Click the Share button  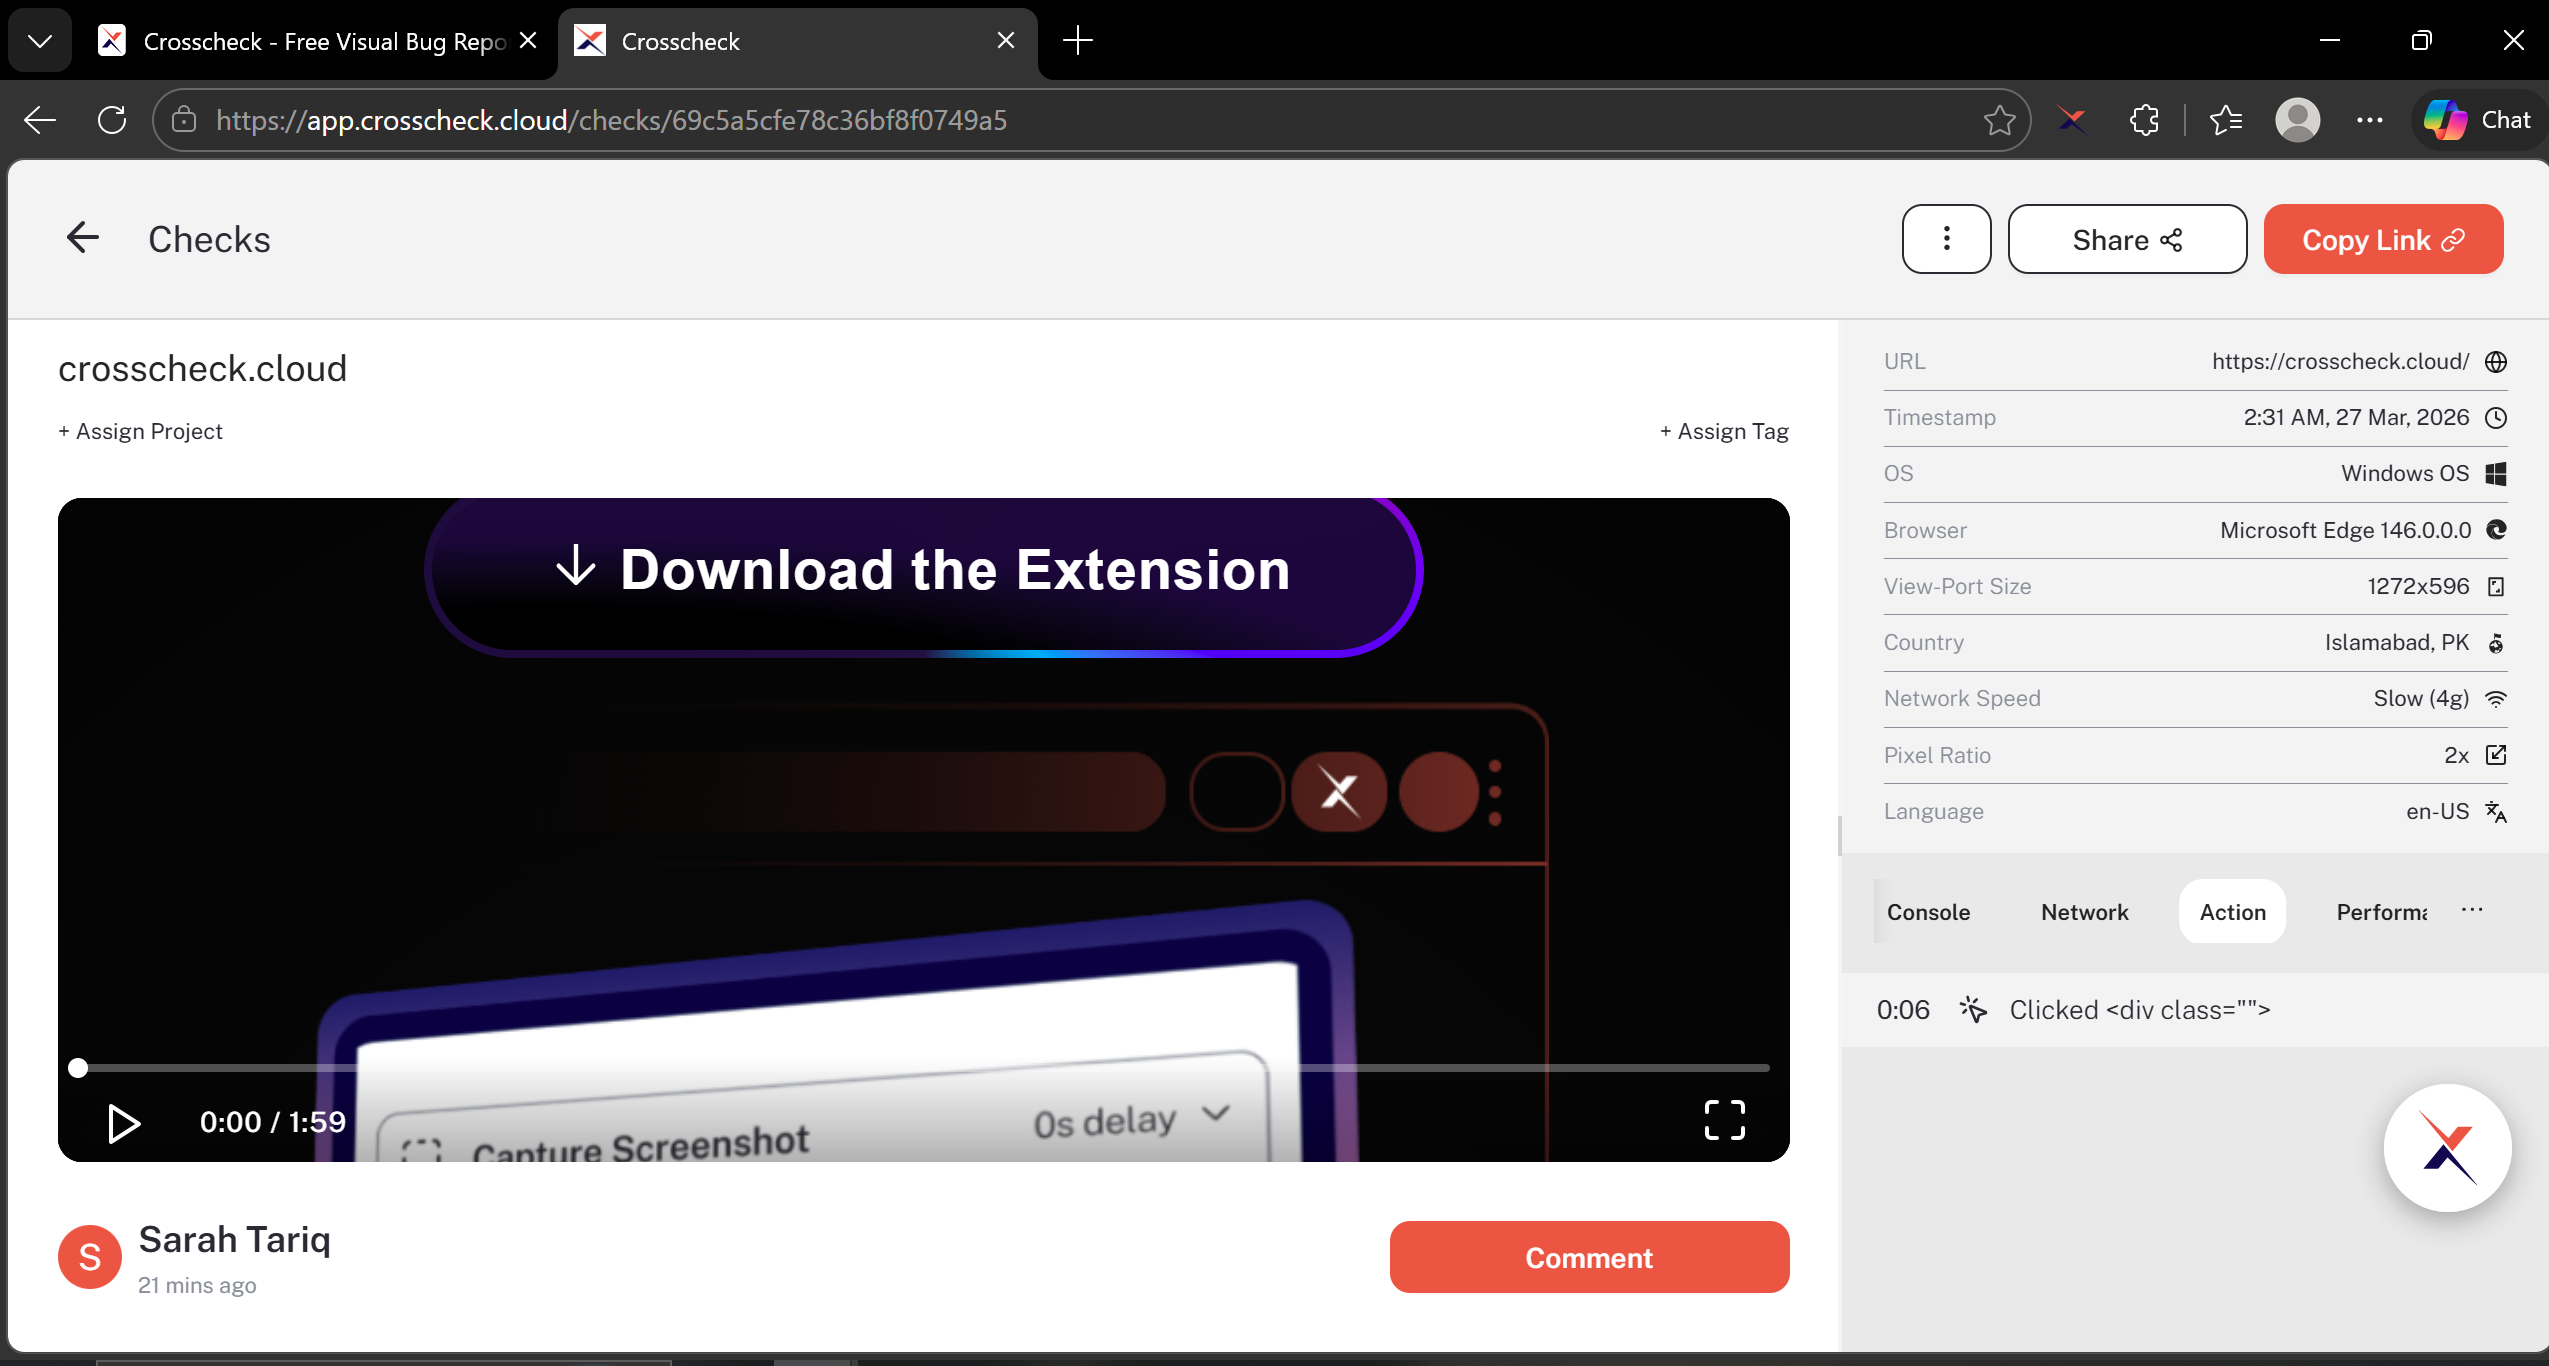2126,240
